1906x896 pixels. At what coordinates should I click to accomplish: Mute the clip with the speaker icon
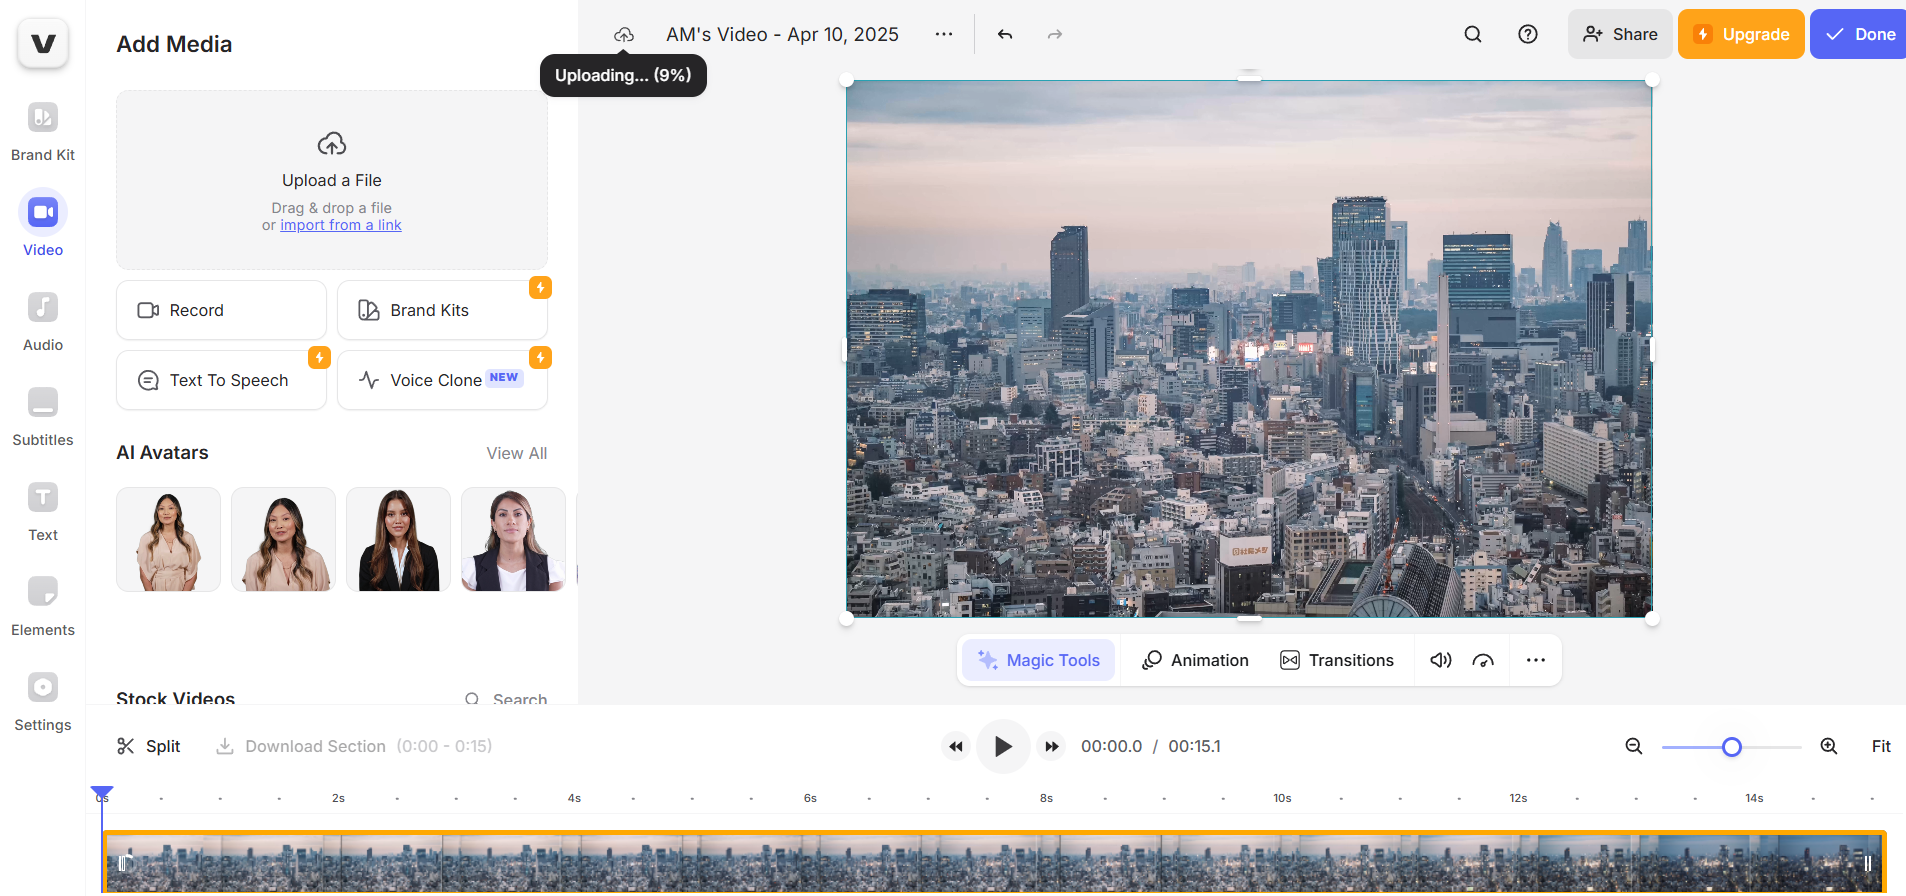tap(1440, 660)
